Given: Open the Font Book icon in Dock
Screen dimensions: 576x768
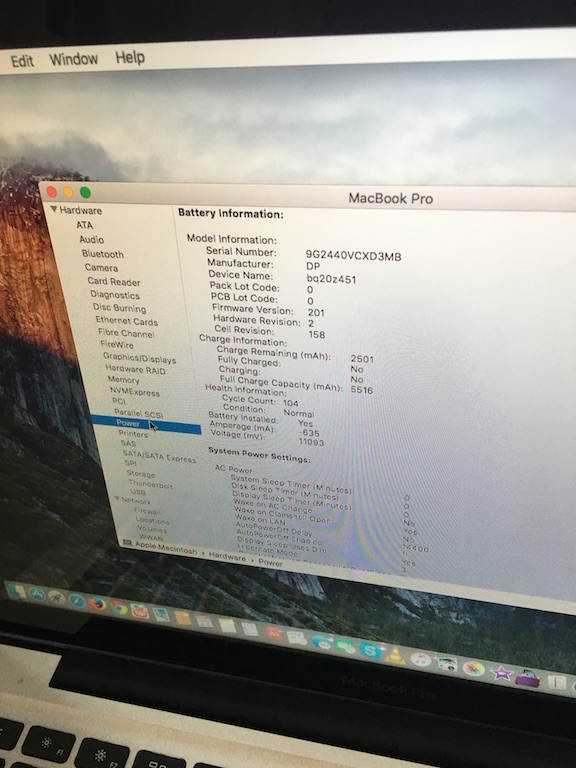Looking at the screenshot, I should click(556, 682).
